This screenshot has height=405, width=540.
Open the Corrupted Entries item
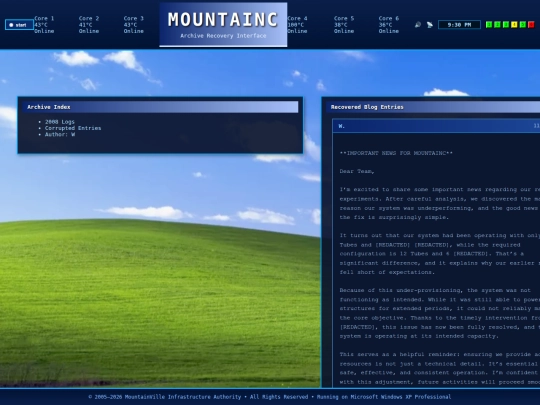pos(73,128)
